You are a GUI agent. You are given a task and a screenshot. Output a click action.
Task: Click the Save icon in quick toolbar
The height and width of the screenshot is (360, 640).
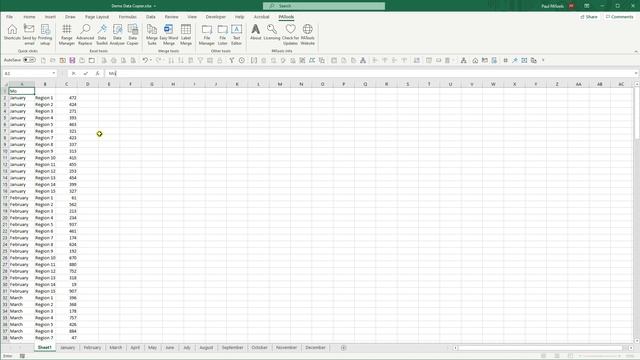pos(72,60)
